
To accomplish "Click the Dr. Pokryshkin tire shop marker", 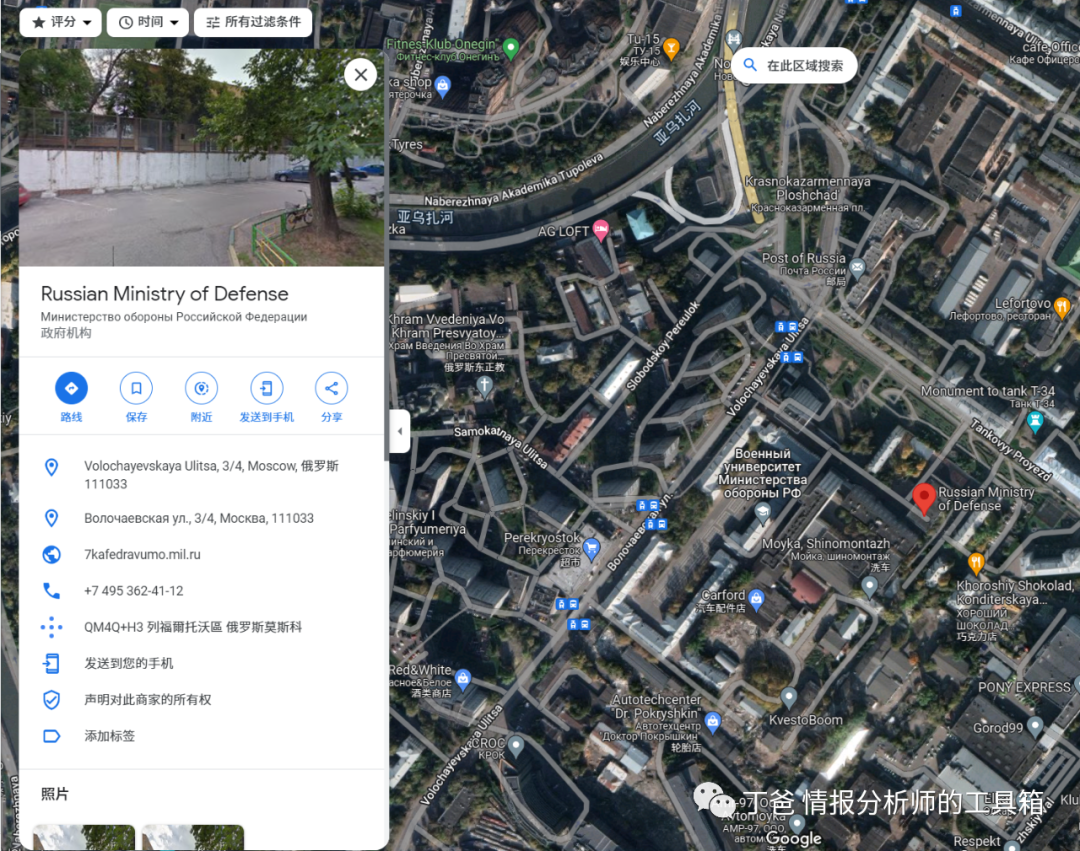I will coord(713,721).
